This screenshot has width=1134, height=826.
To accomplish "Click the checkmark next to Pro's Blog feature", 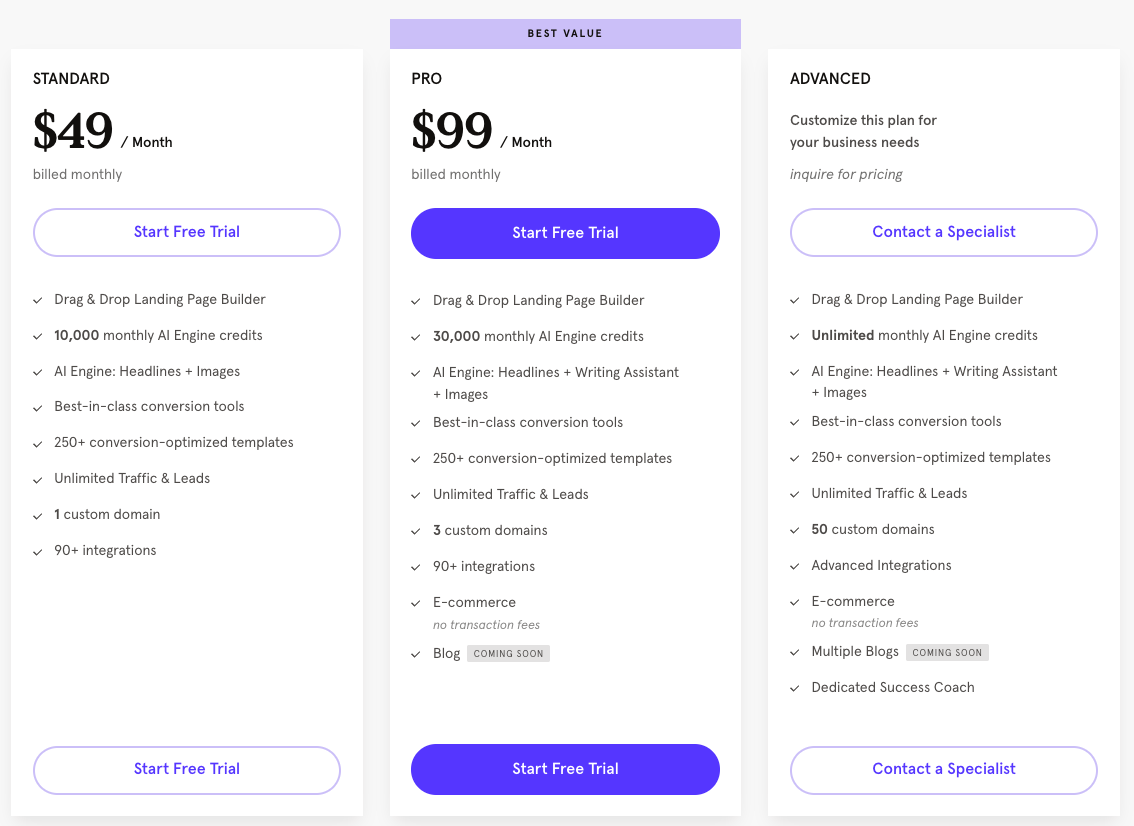I will coord(416,654).
